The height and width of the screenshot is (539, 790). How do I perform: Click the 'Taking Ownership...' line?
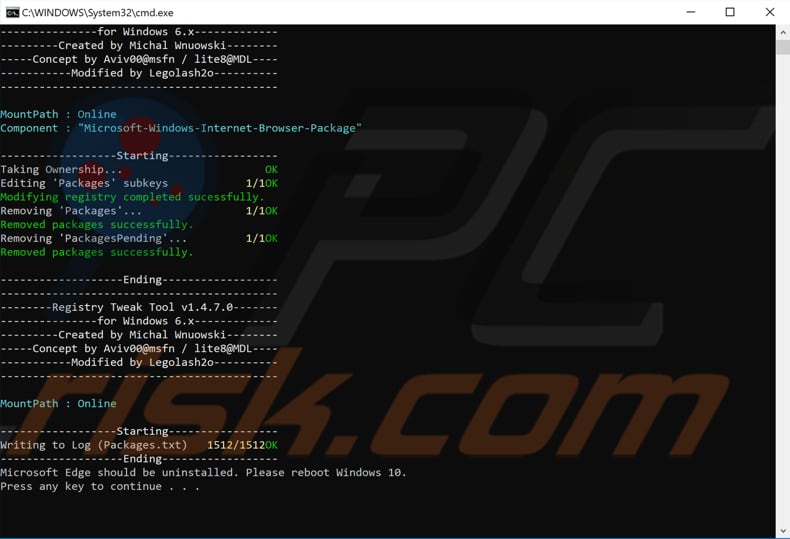(139, 169)
